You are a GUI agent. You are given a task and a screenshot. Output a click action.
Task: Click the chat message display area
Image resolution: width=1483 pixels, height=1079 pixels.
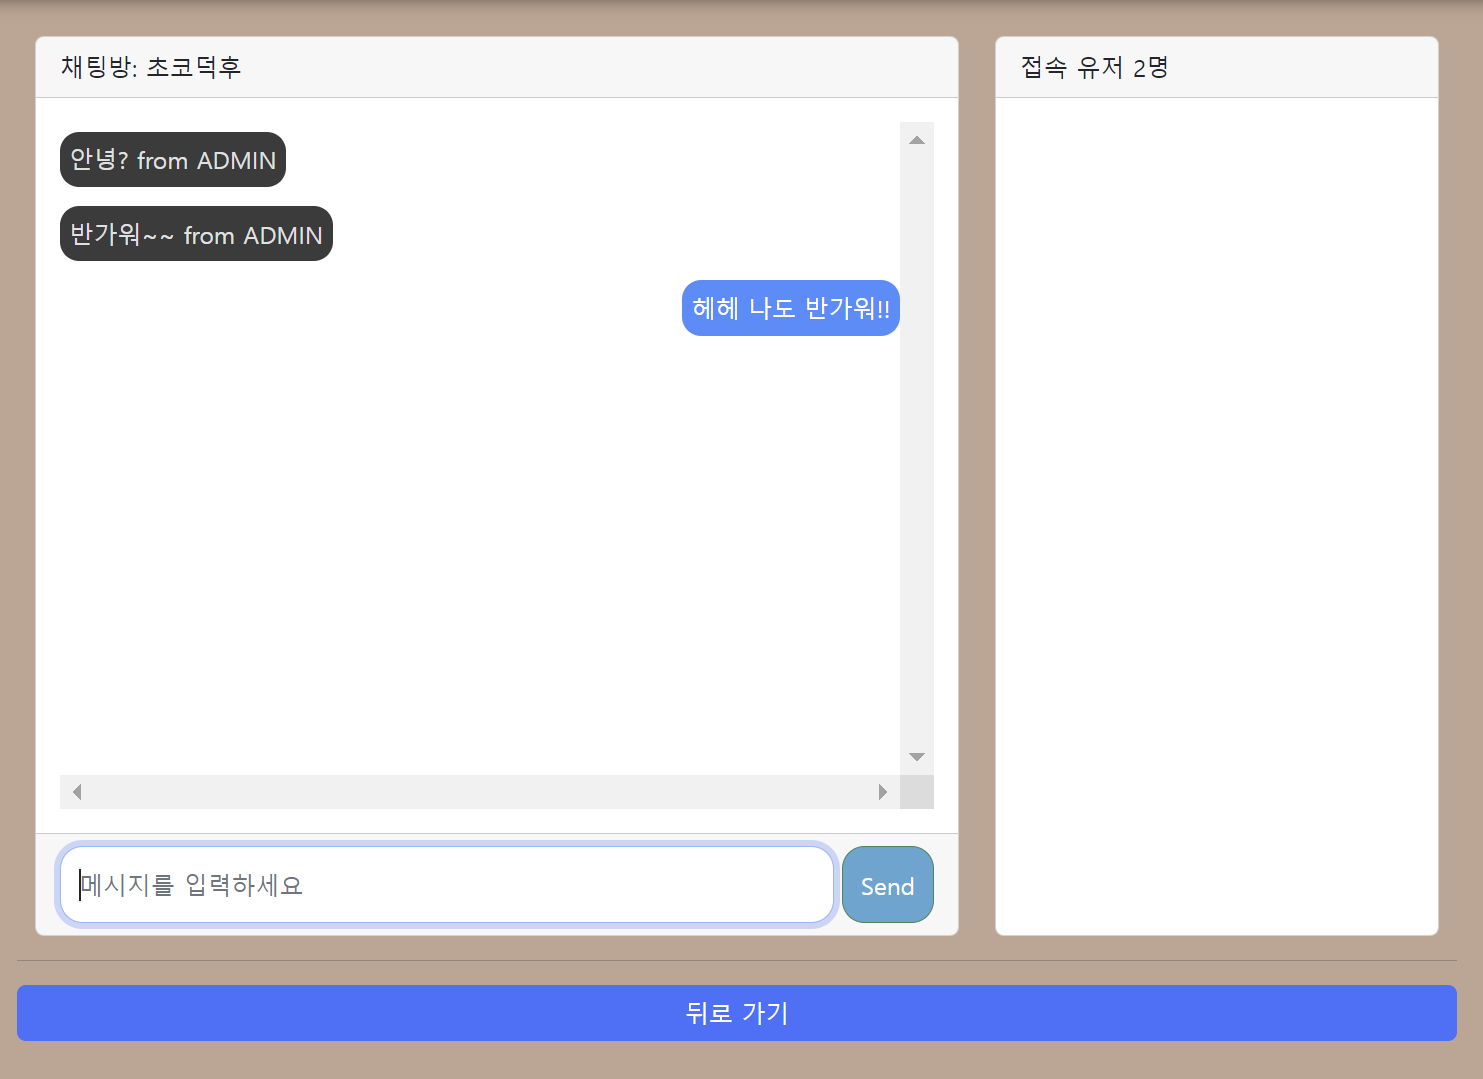(480, 450)
